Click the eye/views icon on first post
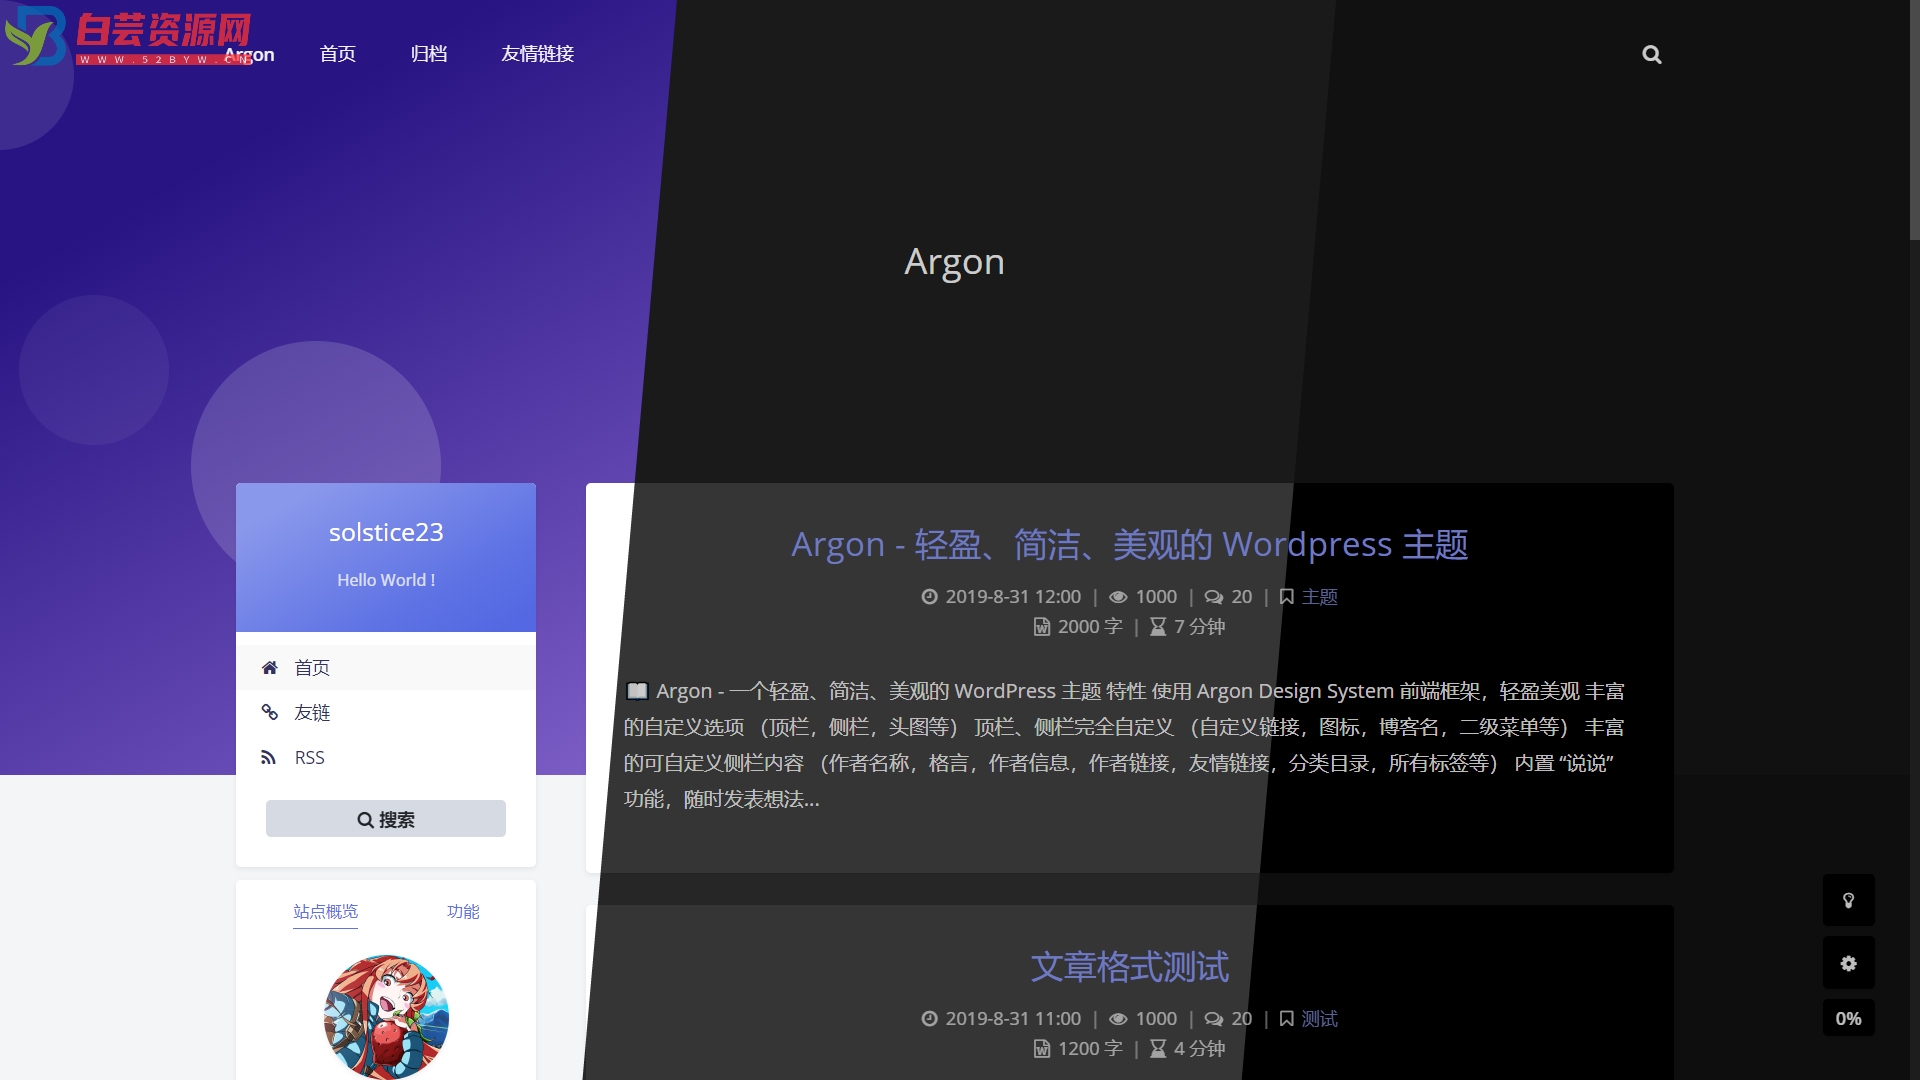 (1120, 596)
